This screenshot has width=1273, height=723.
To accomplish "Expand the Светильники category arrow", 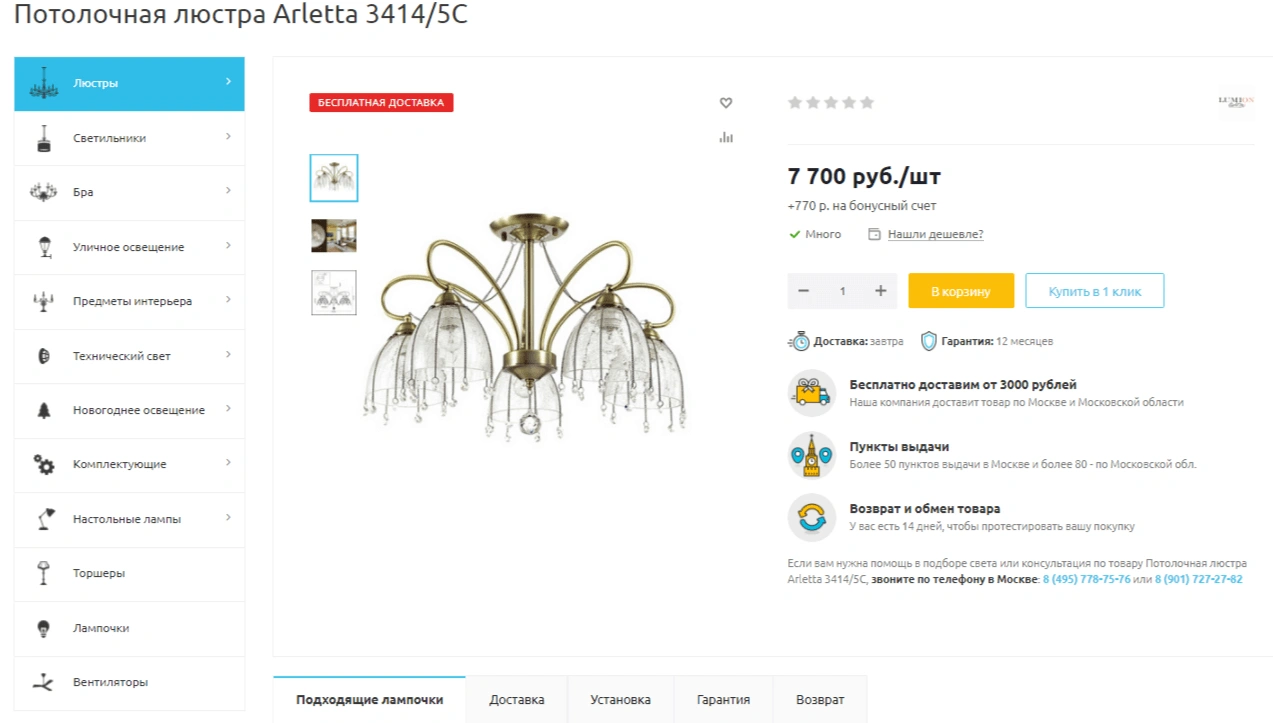I will (228, 137).
